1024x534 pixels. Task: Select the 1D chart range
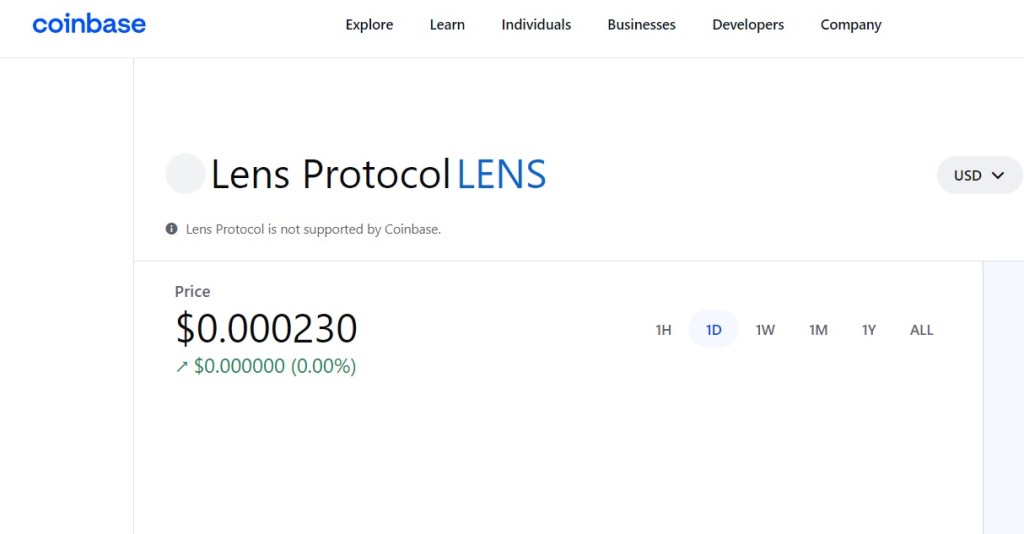(x=713, y=330)
